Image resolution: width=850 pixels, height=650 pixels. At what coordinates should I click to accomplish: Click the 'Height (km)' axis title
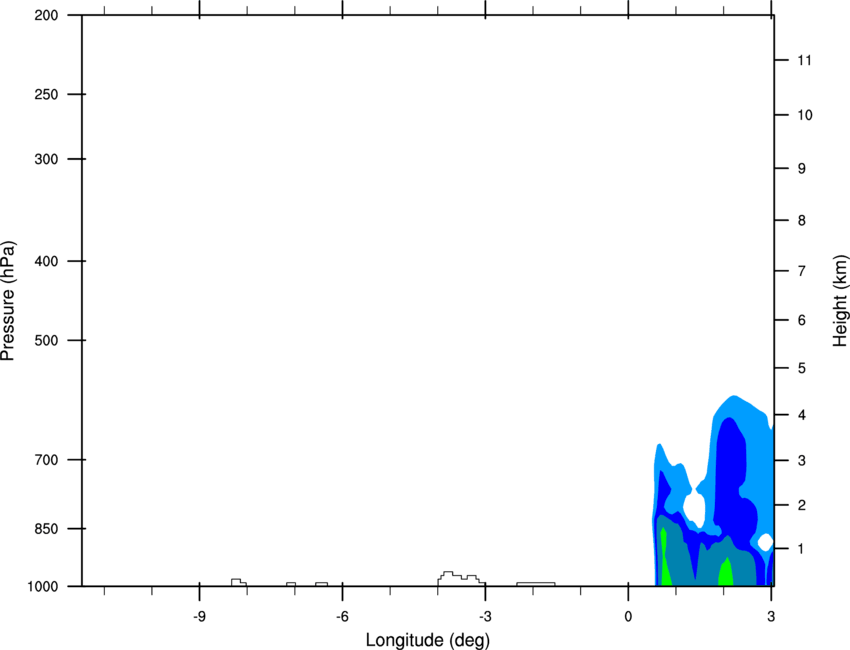pyautogui.click(x=840, y=301)
